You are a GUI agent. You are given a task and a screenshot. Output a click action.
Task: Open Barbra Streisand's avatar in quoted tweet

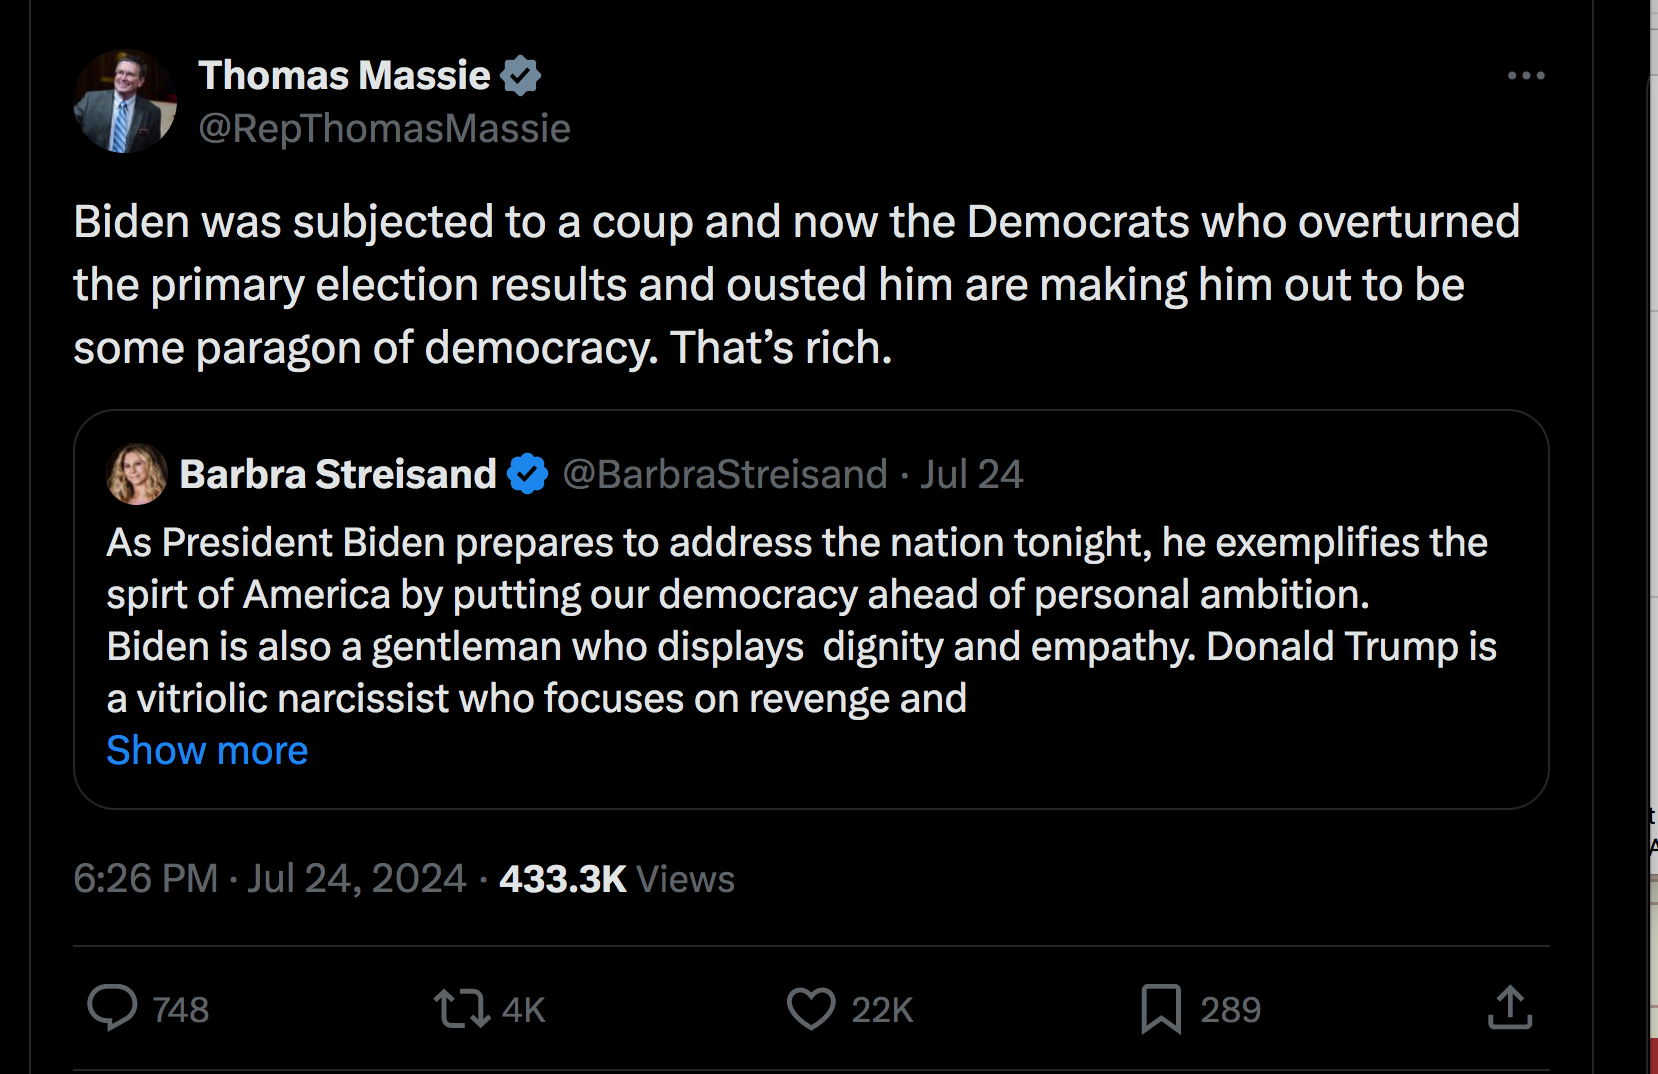coord(137,474)
